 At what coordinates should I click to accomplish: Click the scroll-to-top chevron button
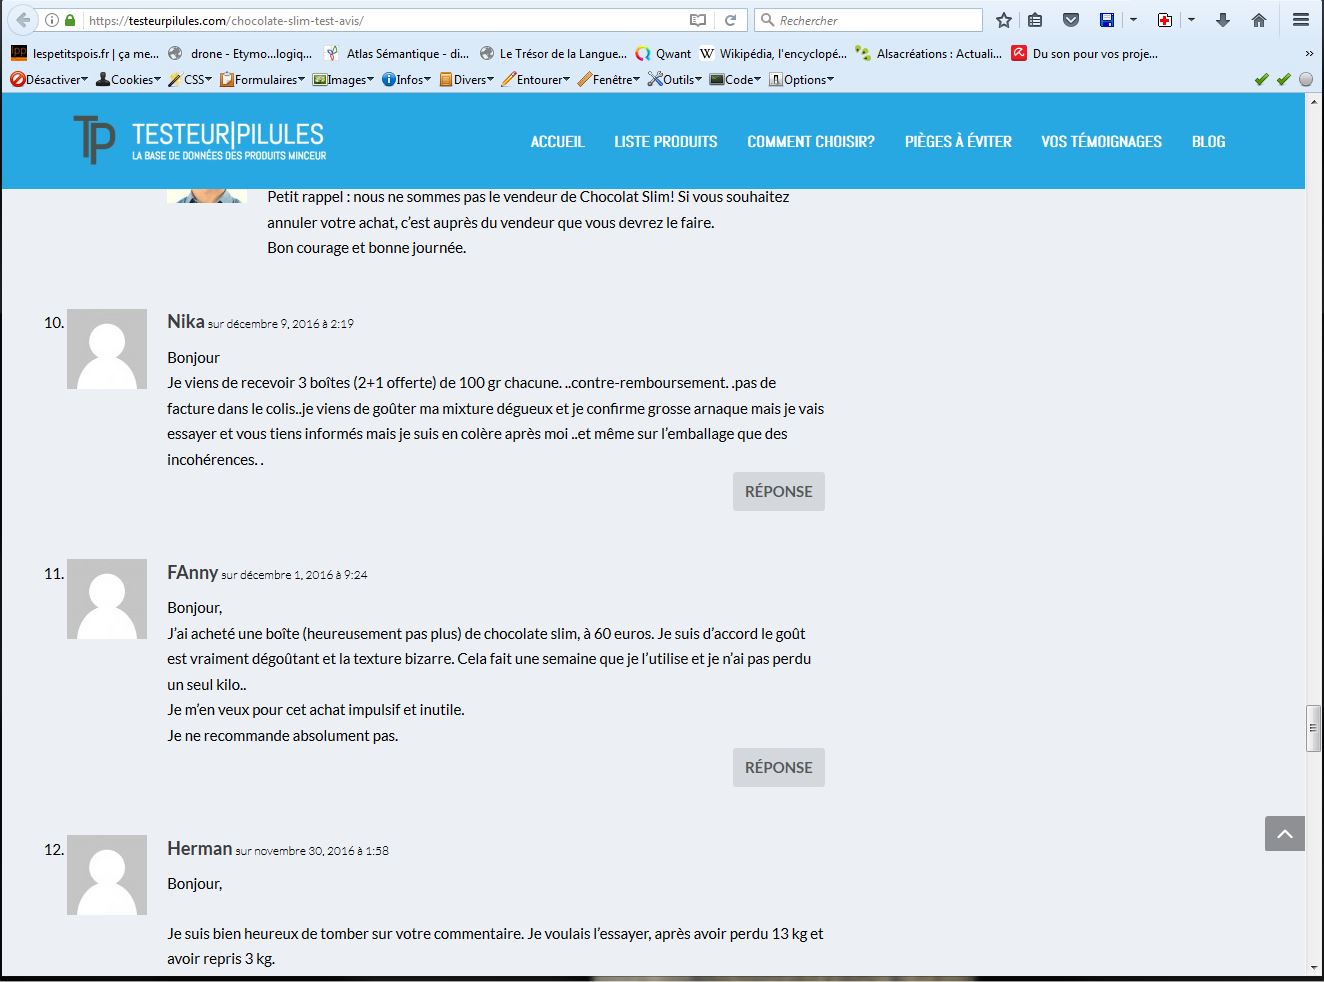pyautogui.click(x=1284, y=833)
